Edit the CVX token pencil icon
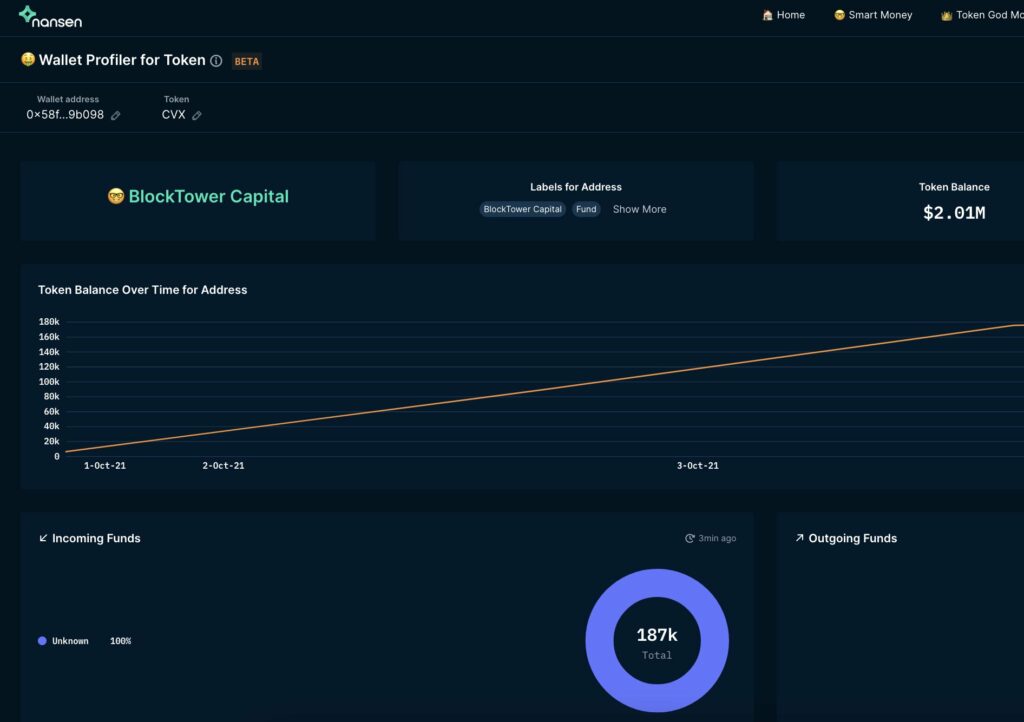The height and width of the screenshot is (722, 1024). (197, 116)
